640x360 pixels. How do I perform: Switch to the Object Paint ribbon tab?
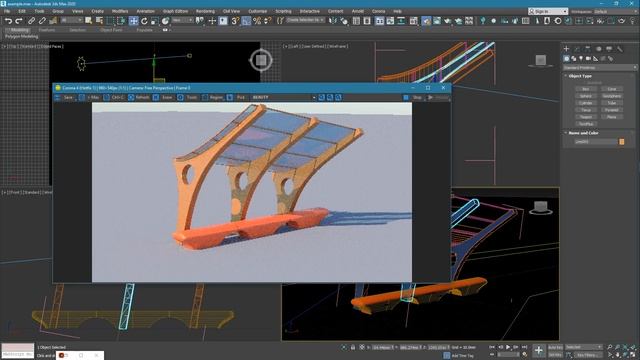(x=111, y=30)
